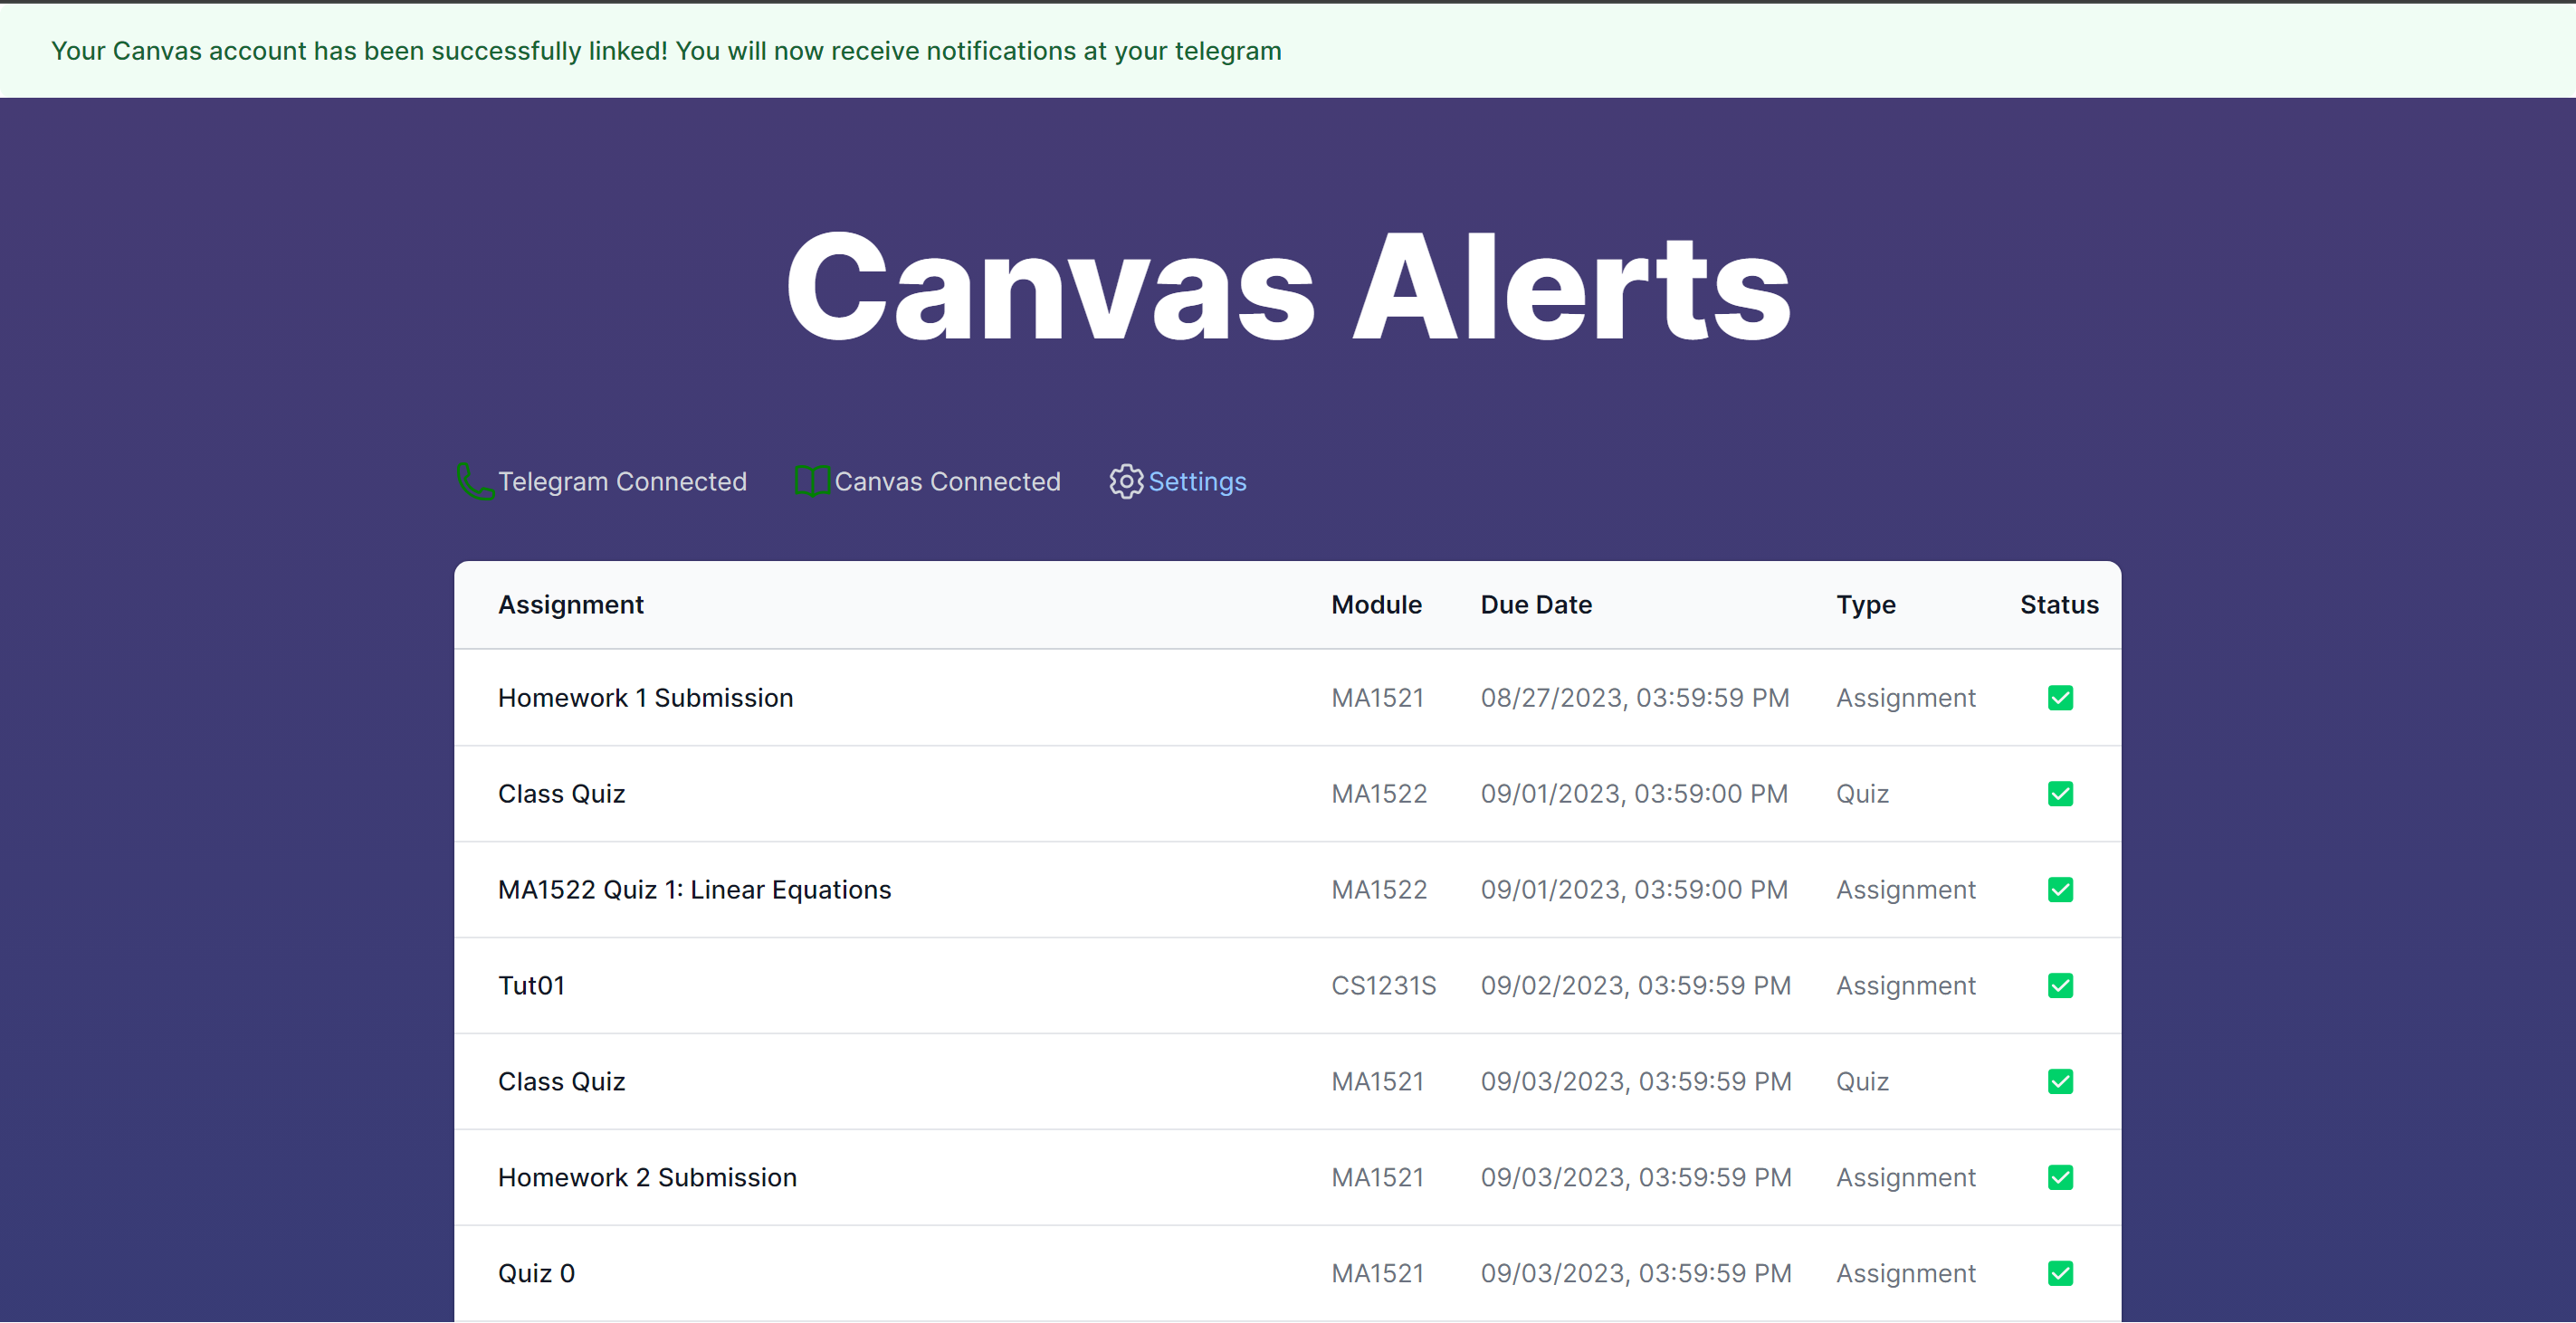
Task: Click the Module column header
Action: [1376, 605]
